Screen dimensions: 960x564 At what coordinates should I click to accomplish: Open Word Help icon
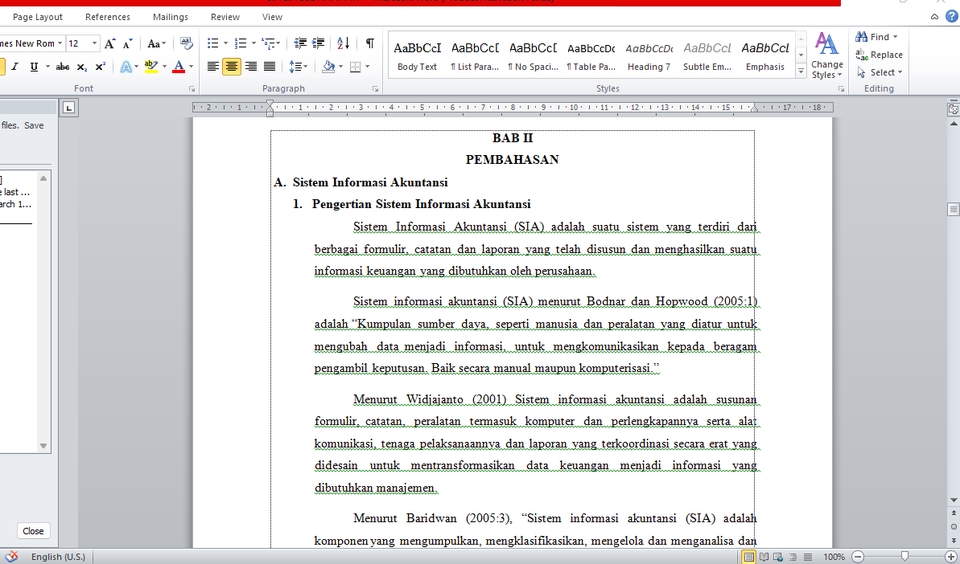click(952, 17)
